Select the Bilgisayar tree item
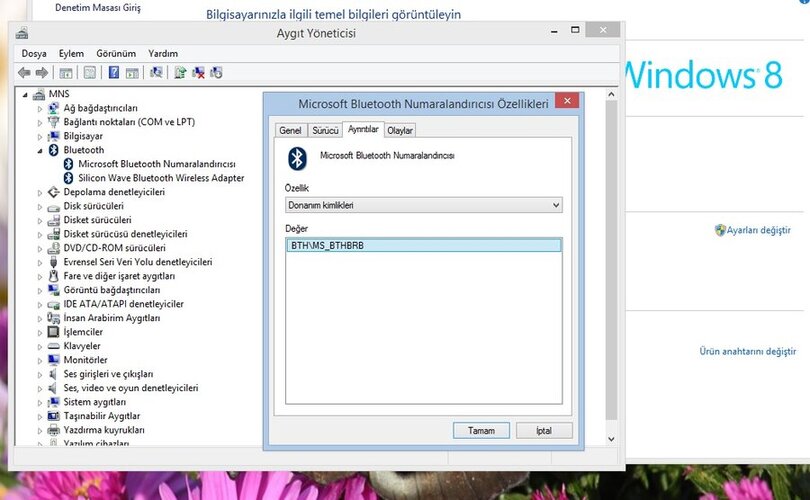 tap(83, 136)
